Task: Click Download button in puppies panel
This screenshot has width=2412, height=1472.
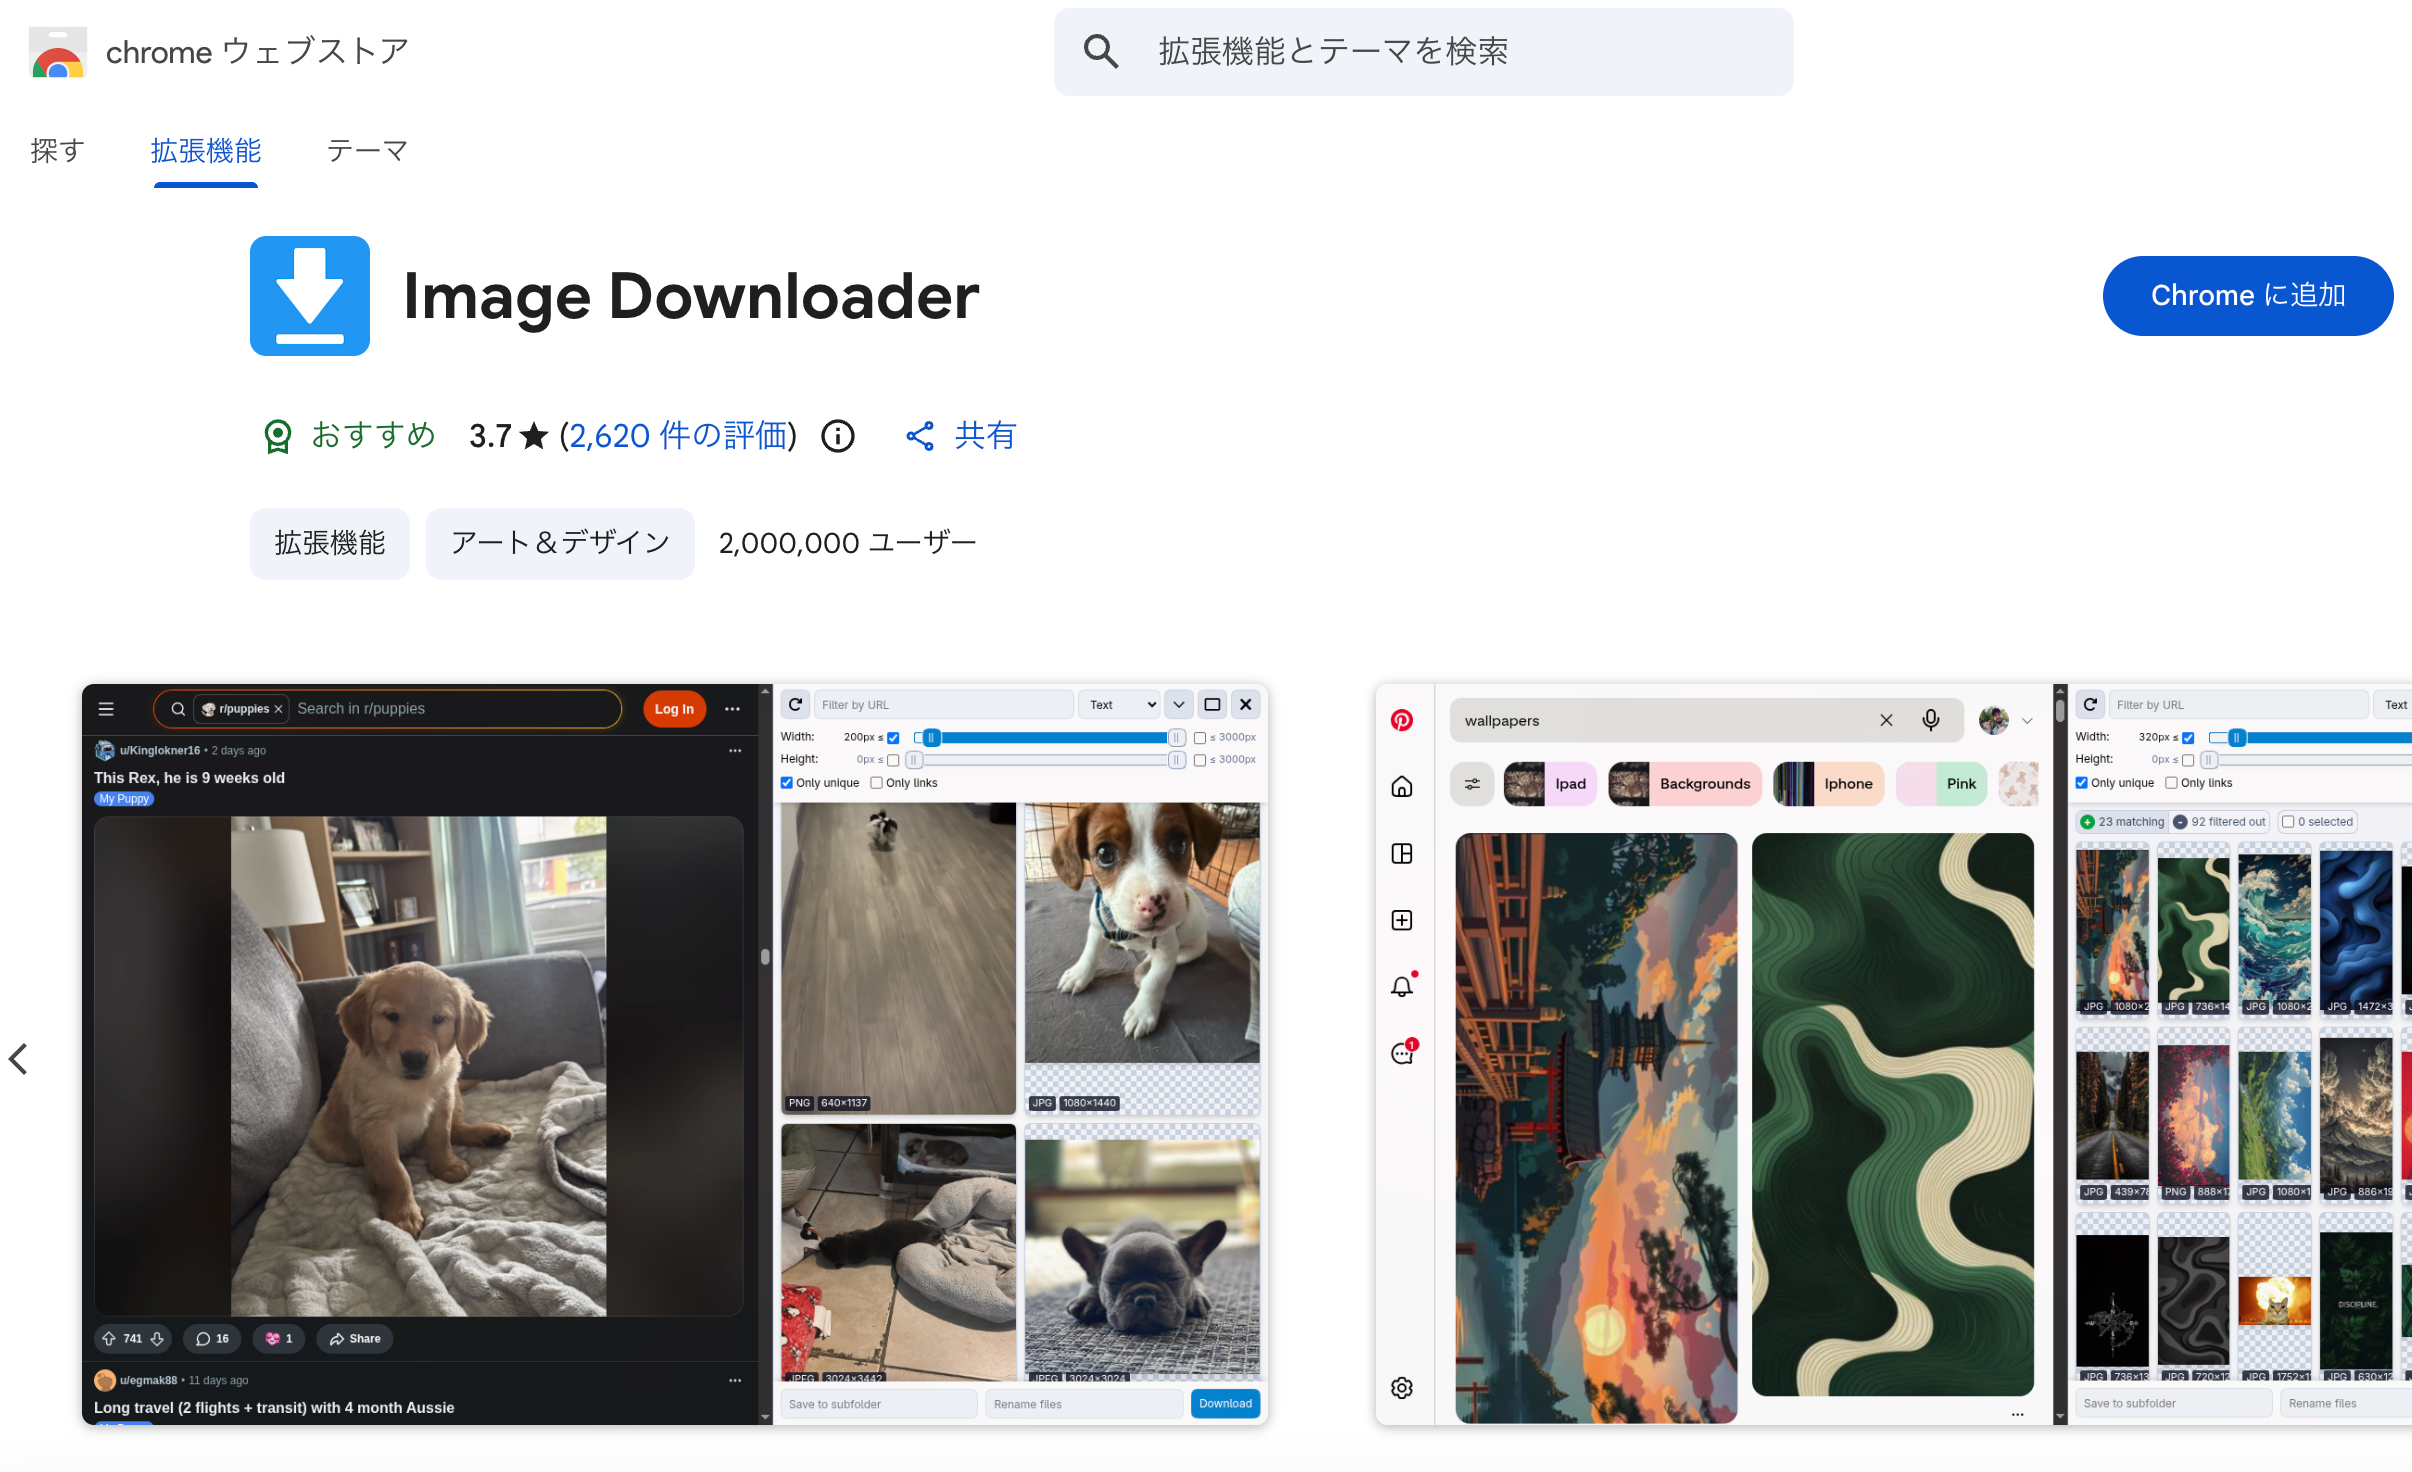Action: click(x=1225, y=1404)
